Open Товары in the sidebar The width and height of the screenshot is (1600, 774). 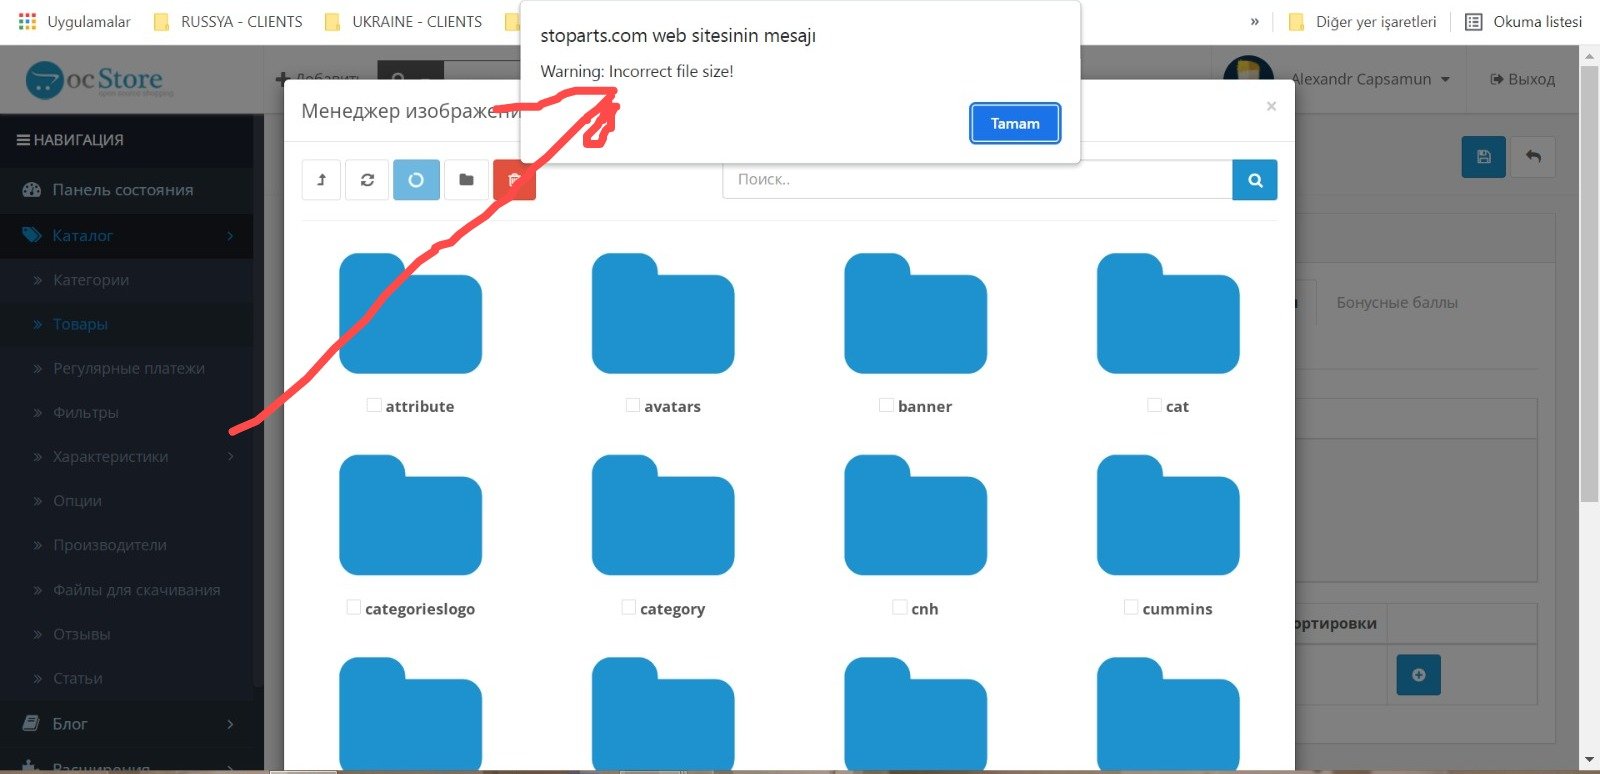click(x=80, y=324)
